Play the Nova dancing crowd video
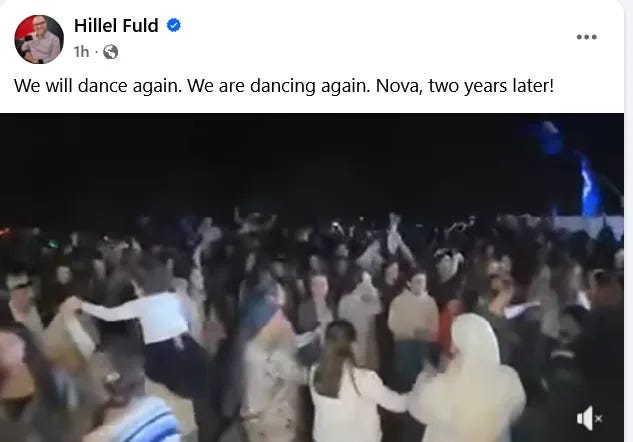This screenshot has width=633, height=442. pos(312,277)
